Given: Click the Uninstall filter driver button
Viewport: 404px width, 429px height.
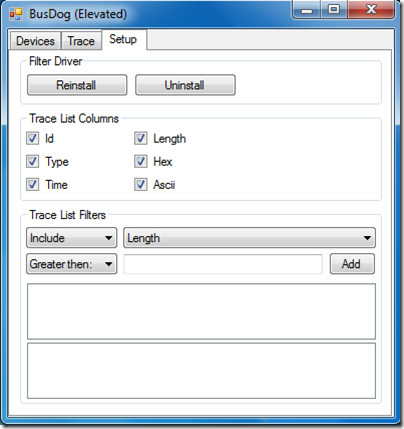Looking at the screenshot, I should pyautogui.click(x=185, y=85).
